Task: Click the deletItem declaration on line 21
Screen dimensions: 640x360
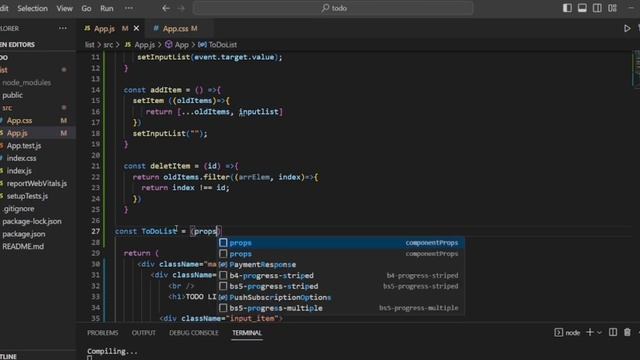Action: tap(169, 166)
